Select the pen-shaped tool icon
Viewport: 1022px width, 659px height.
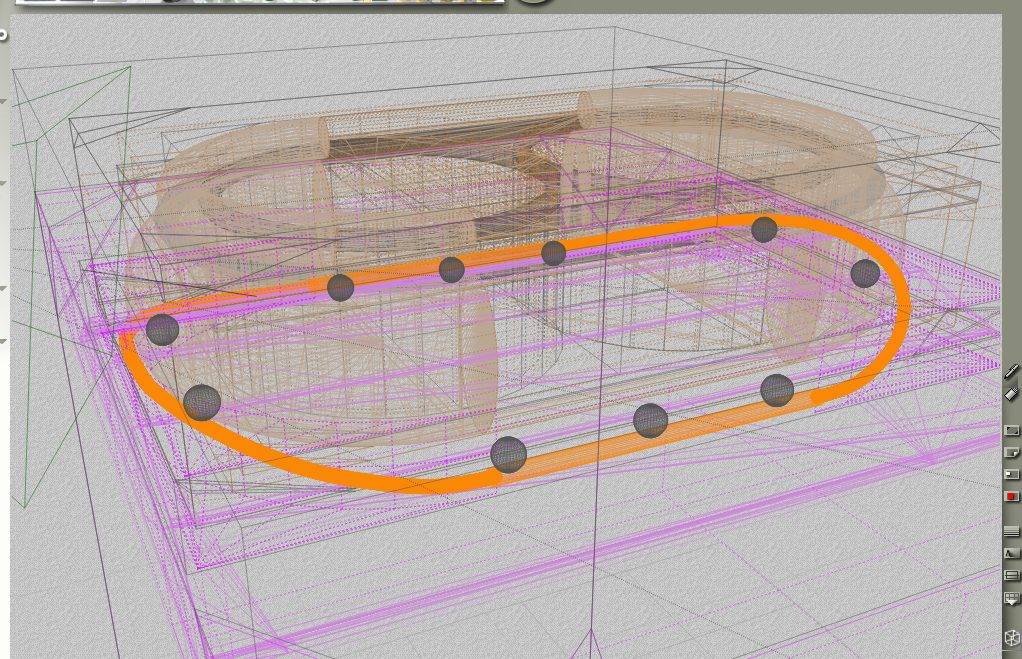click(x=1011, y=372)
